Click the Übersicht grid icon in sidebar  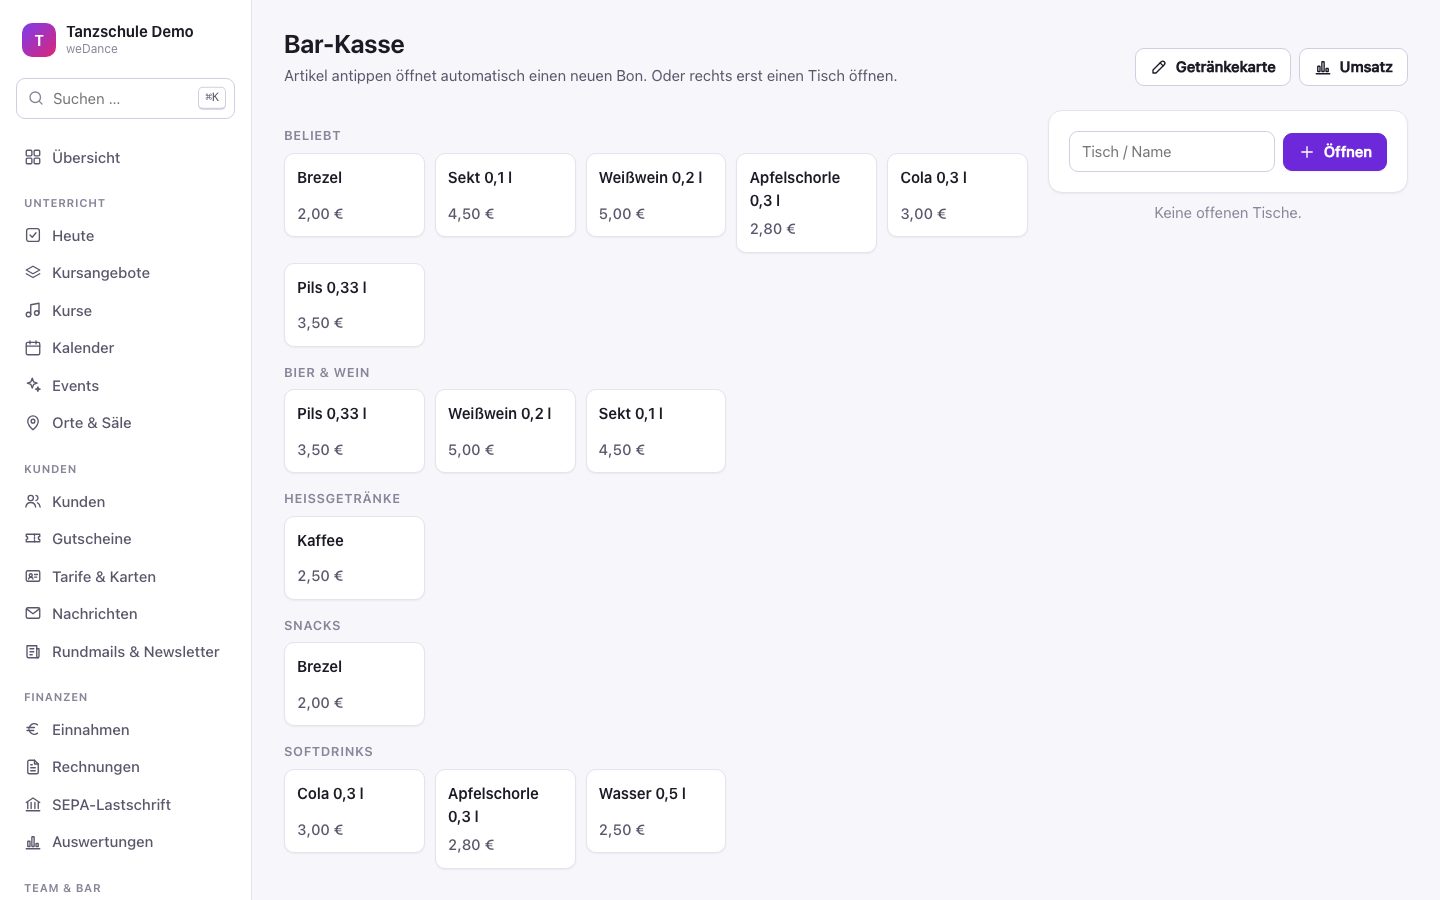coord(33,157)
